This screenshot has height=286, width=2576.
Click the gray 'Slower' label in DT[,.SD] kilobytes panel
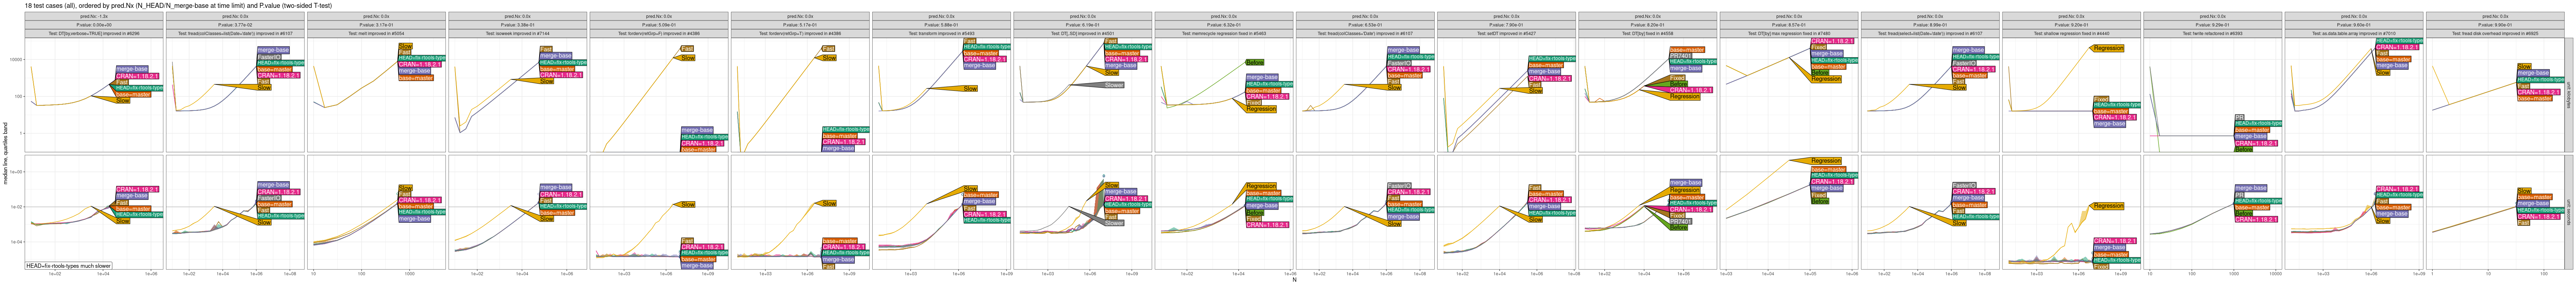(x=1114, y=85)
